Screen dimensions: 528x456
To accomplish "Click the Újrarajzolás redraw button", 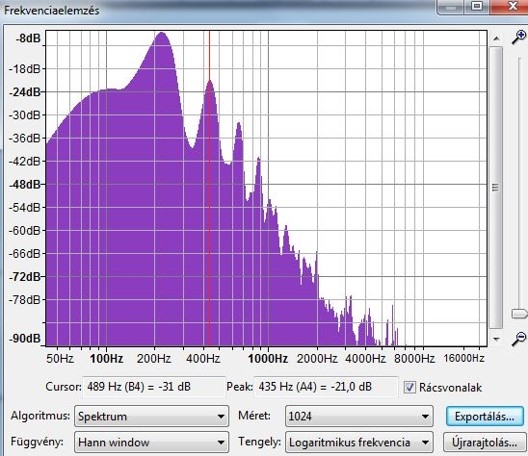I will point(485,442).
